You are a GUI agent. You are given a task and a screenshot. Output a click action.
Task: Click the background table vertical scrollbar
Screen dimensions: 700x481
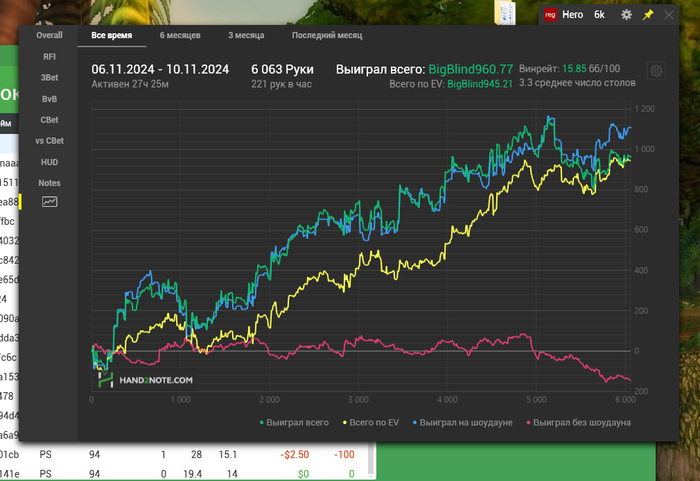[x=371, y=460]
